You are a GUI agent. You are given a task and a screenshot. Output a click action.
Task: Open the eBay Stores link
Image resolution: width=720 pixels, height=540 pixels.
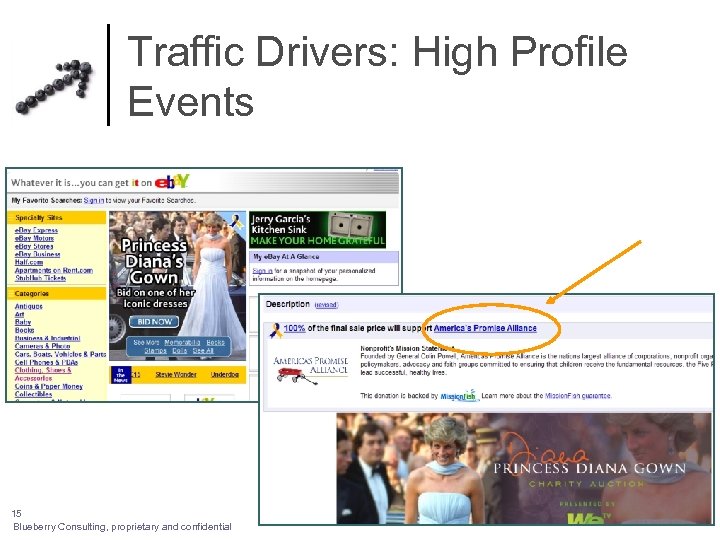pos(34,246)
